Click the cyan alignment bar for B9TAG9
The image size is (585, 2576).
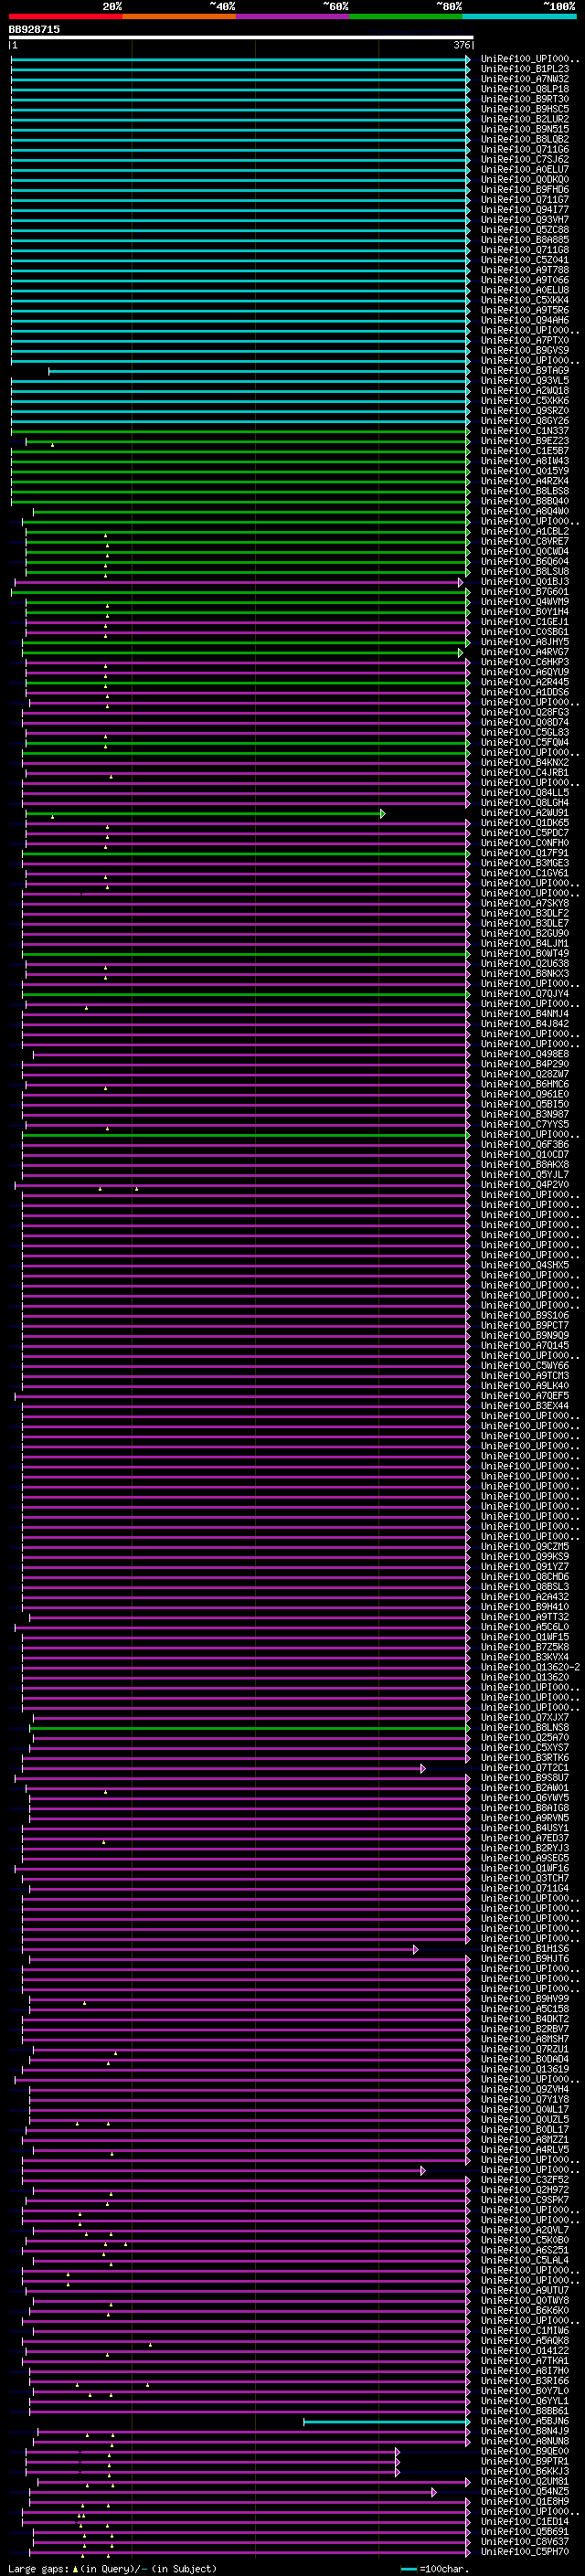[x=259, y=371]
